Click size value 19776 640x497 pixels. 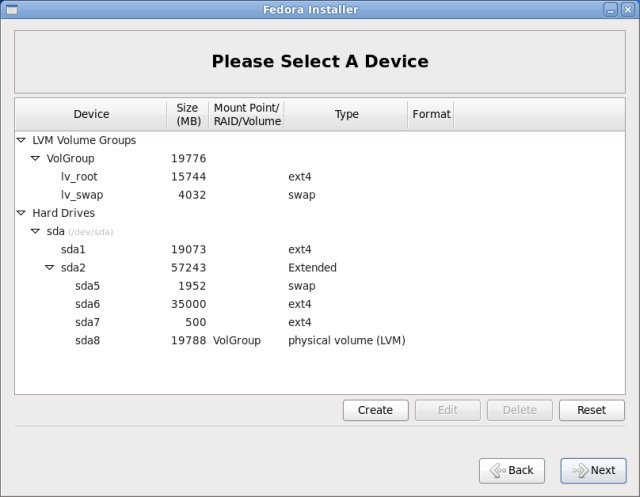point(189,158)
